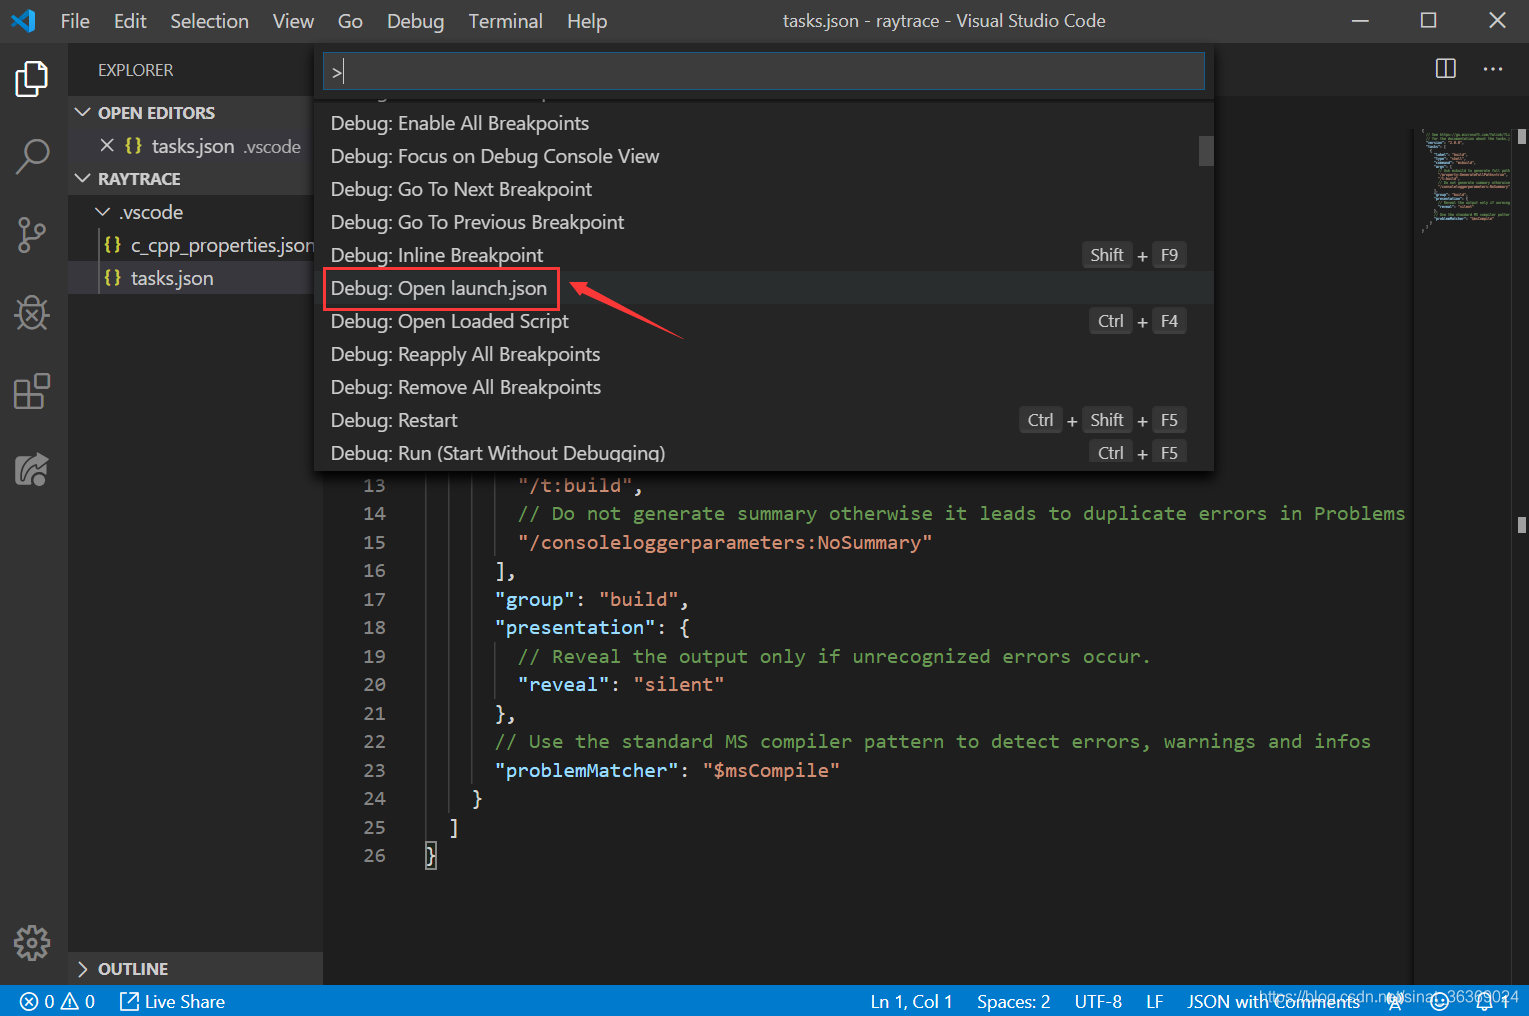Click Live Share in the status bar

pos(172,1002)
